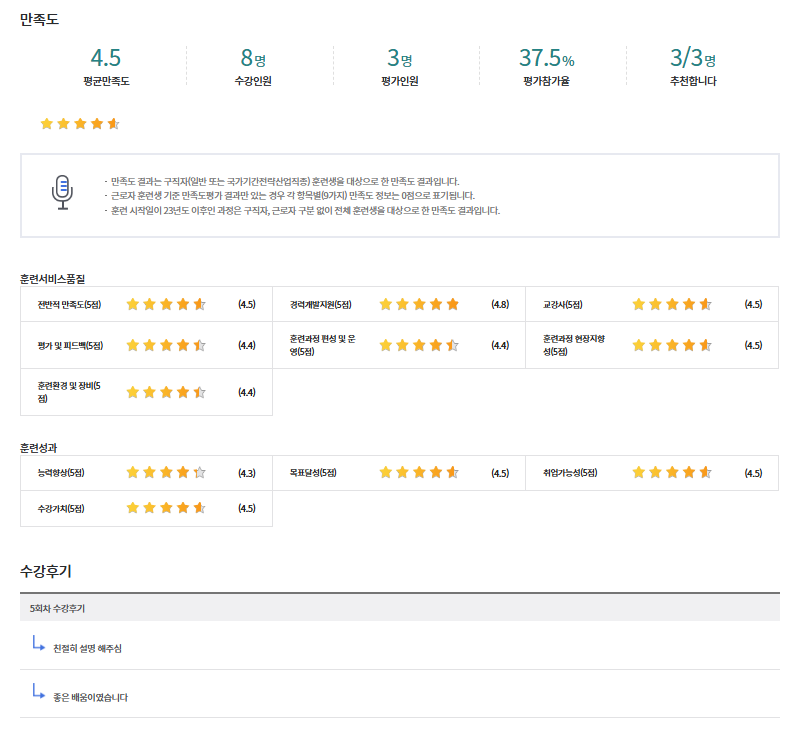Screen dimensions: 806x733
Task: Open the review text 친절히 설명 해주심
Action: pos(87,649)
